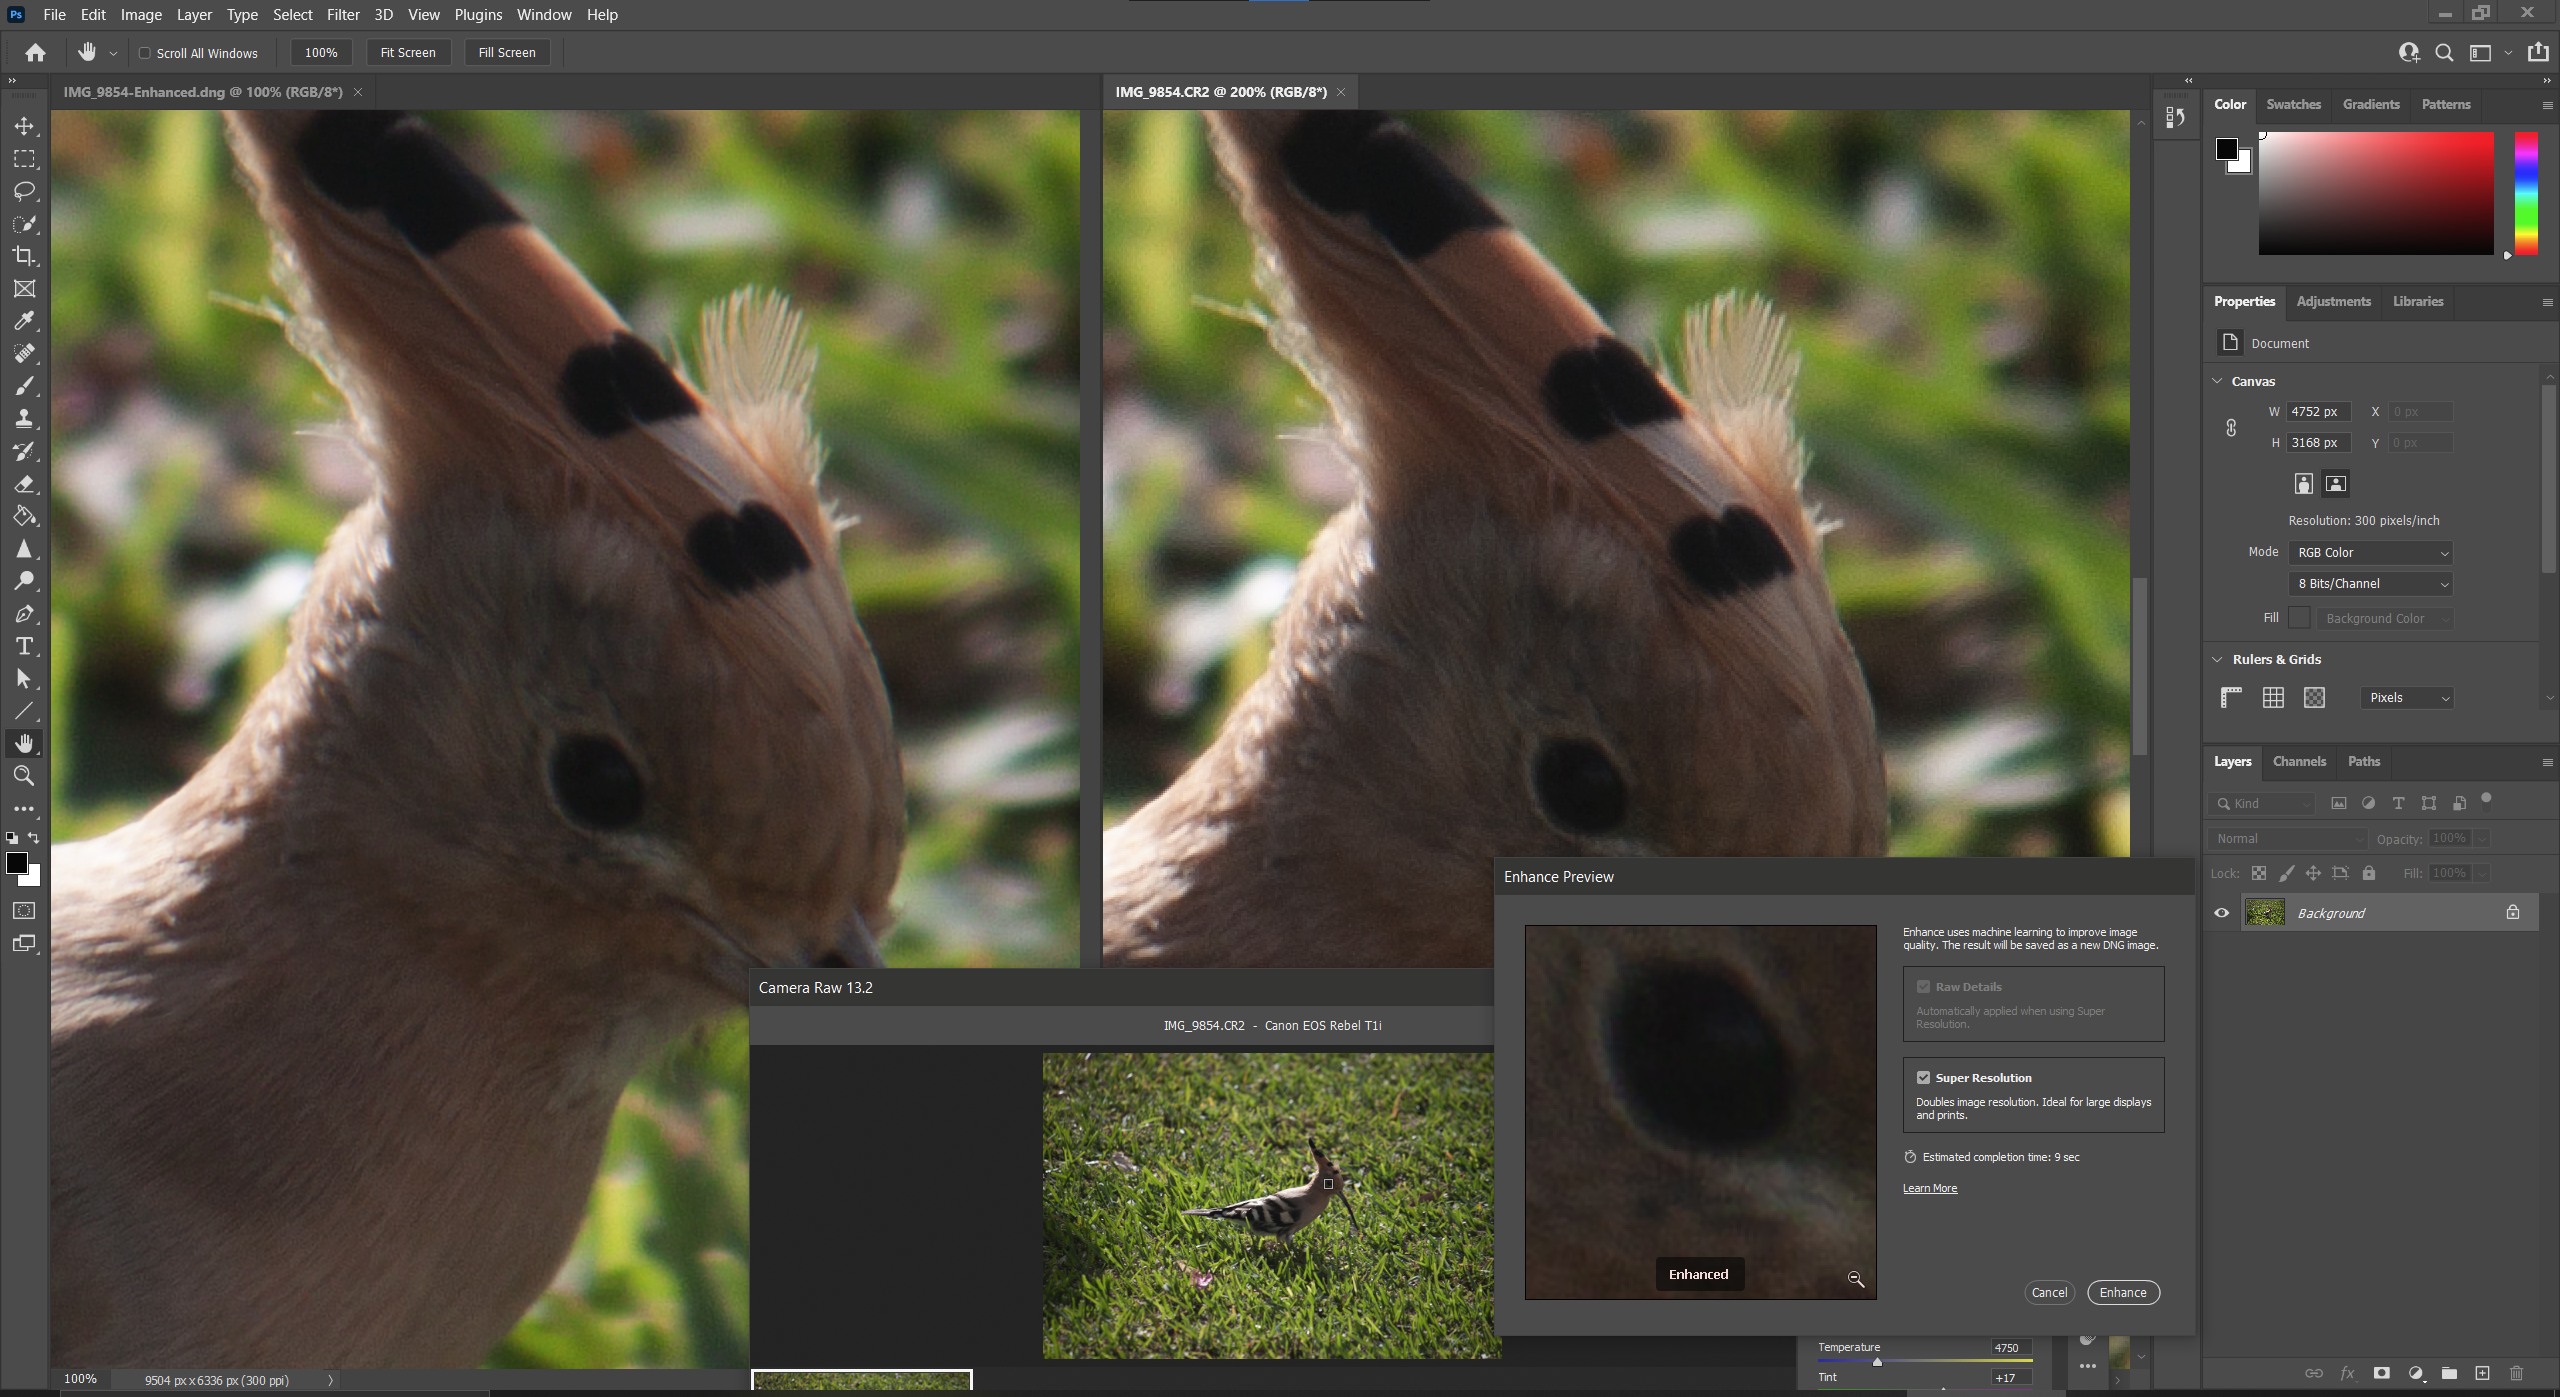Toggle Scroll All Windows checkbox

click(144, 53)
